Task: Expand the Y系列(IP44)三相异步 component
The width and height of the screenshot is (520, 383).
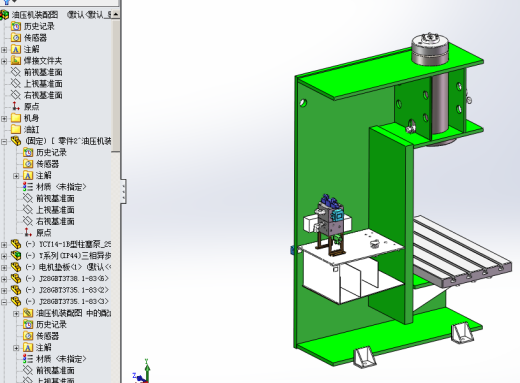Action: pos(4,256)
